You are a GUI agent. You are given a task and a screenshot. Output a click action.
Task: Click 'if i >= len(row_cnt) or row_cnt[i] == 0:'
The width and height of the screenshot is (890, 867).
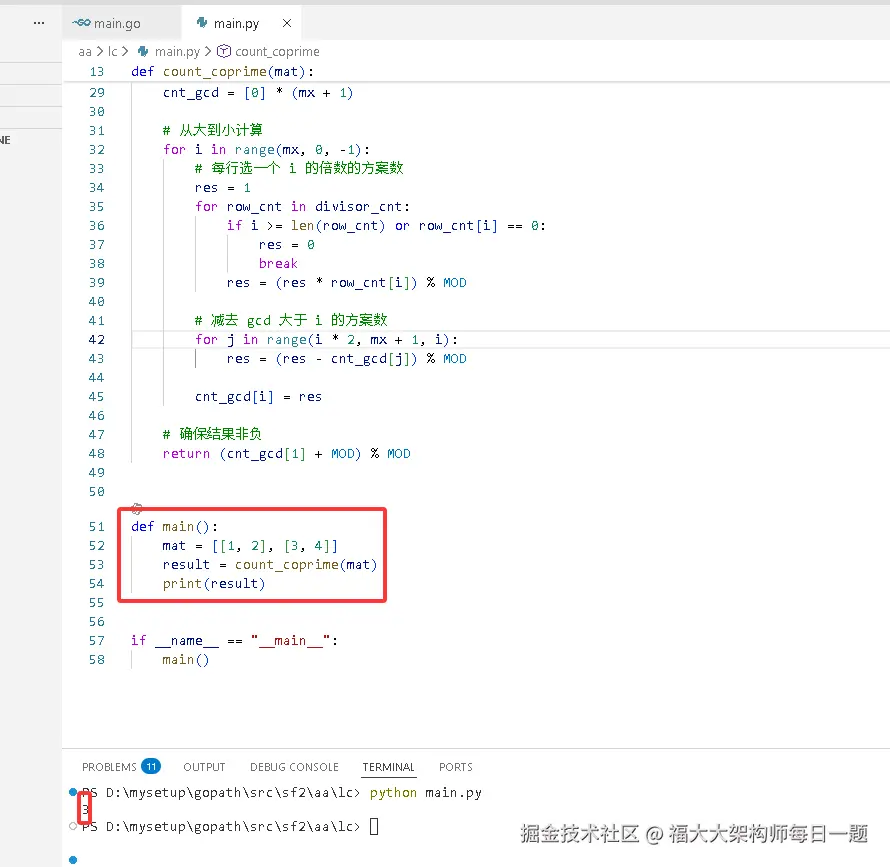pyautogui.click(x=386, y=226)
